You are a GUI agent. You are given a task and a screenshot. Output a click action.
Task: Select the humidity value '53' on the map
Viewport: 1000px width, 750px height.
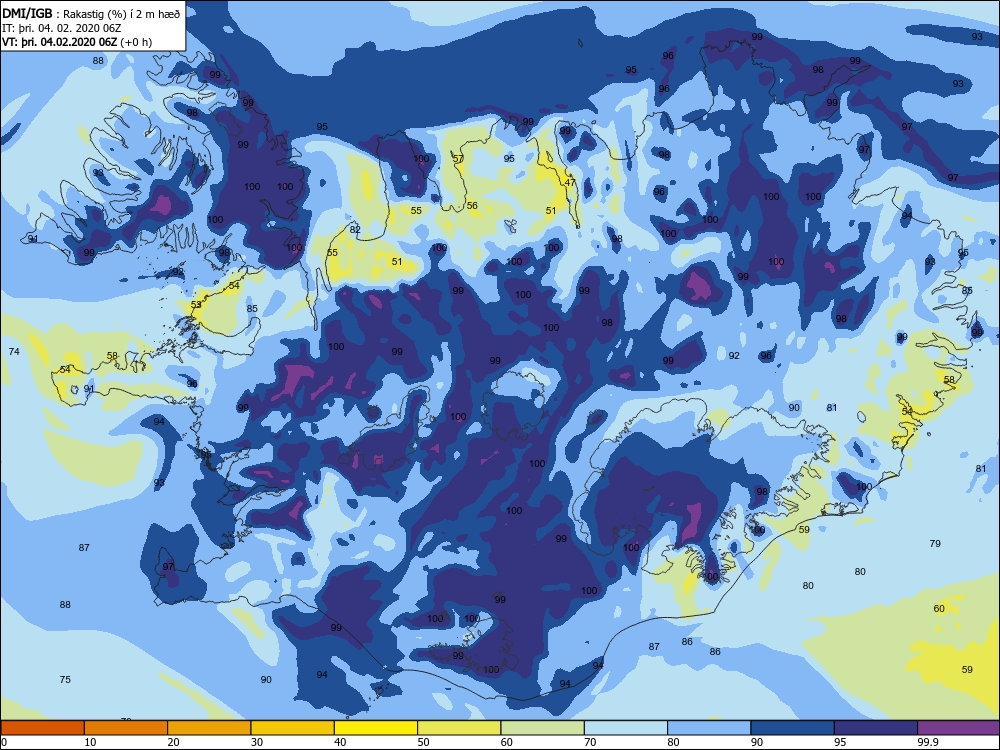coord(196,304)
